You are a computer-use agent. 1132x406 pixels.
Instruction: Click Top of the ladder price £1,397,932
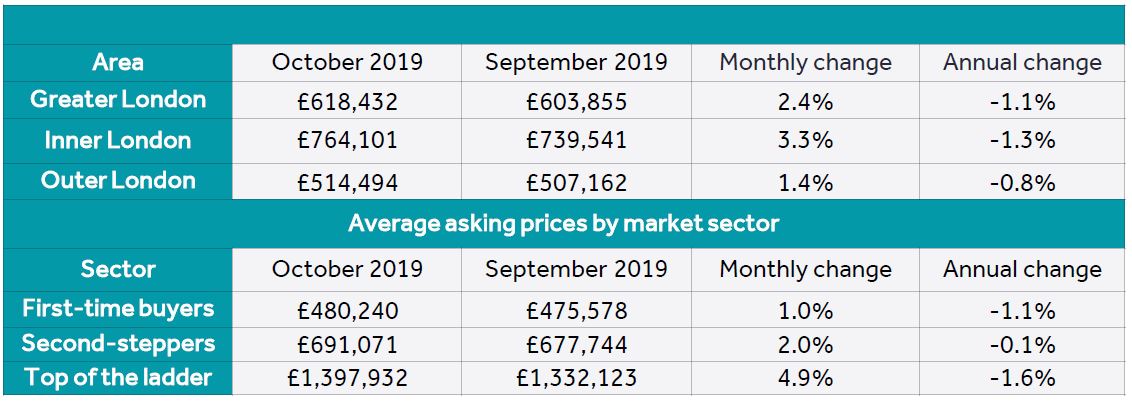347,378
